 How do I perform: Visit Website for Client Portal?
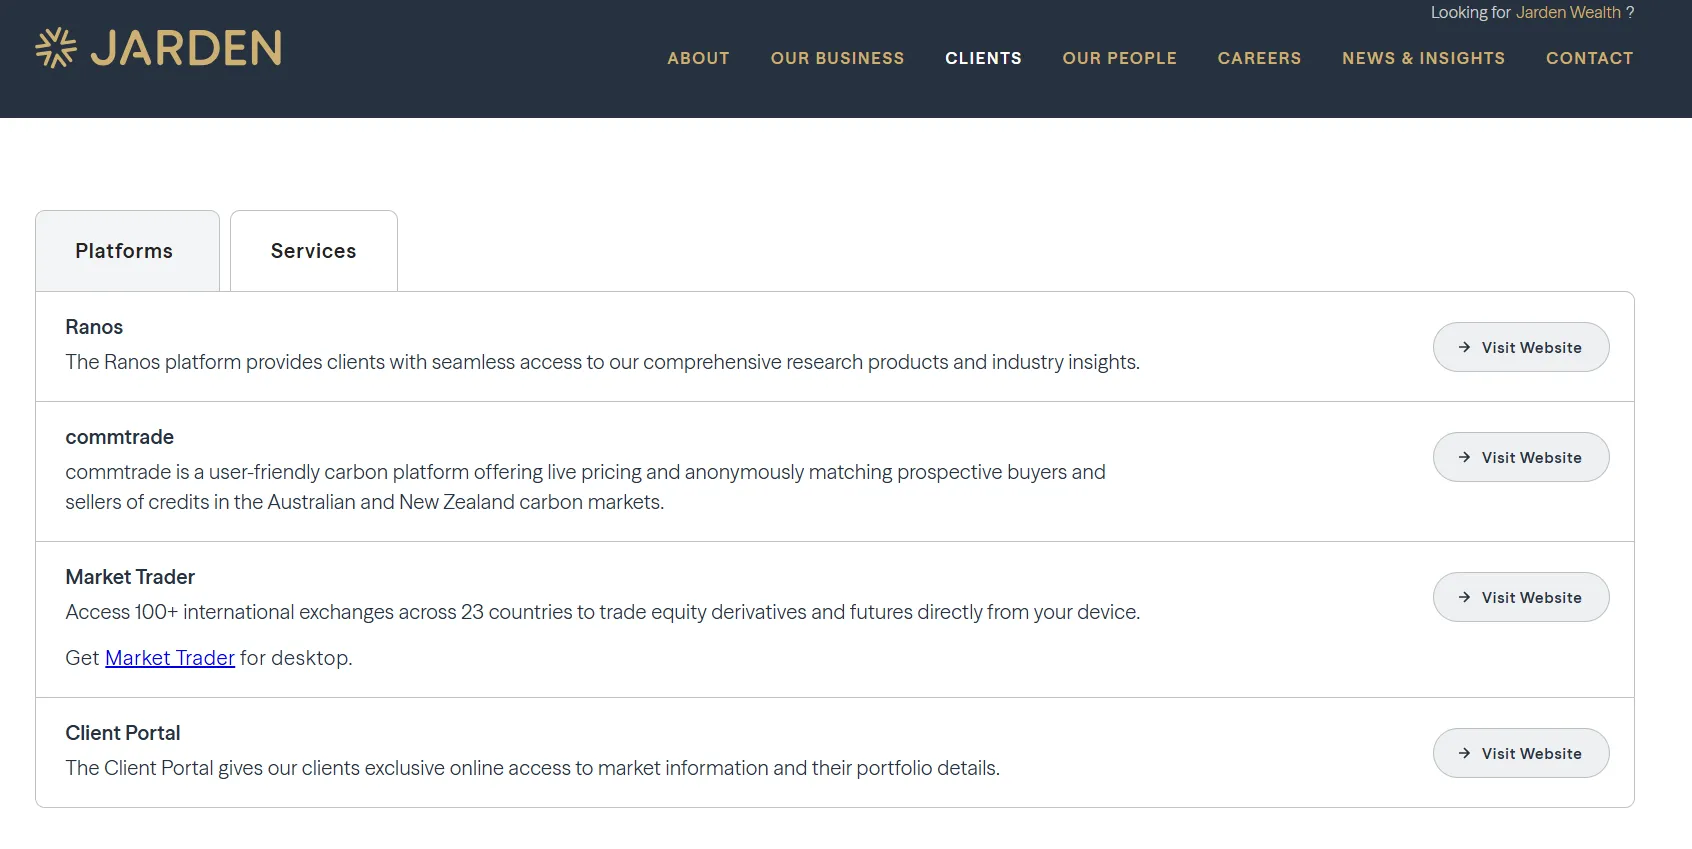1521,753
